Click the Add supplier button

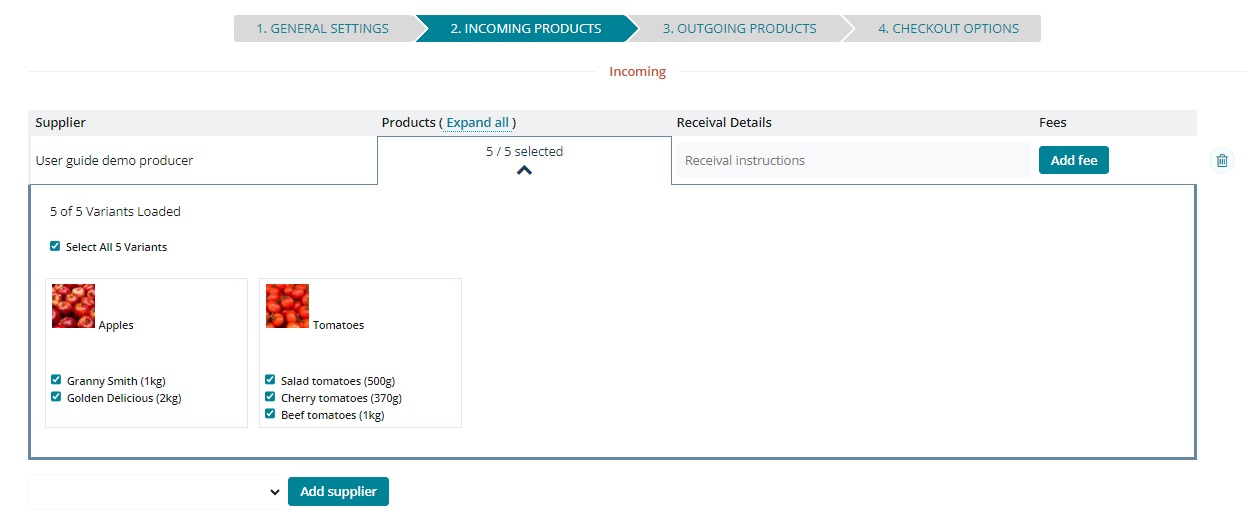338,492
